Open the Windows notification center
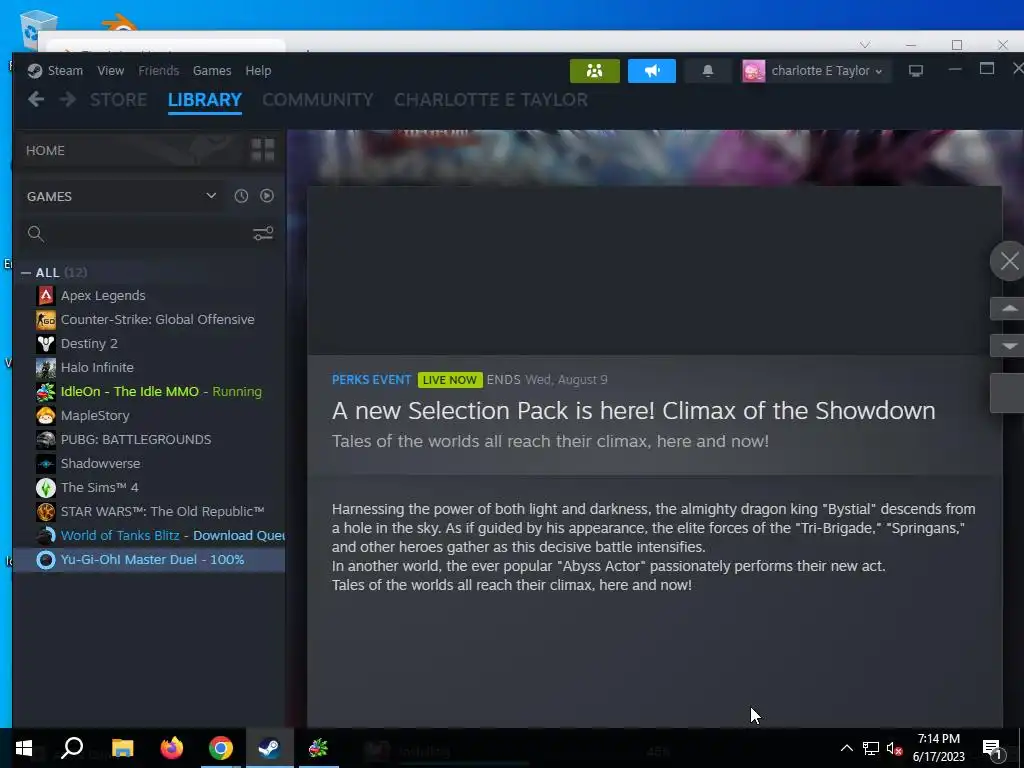 (992, 749)
